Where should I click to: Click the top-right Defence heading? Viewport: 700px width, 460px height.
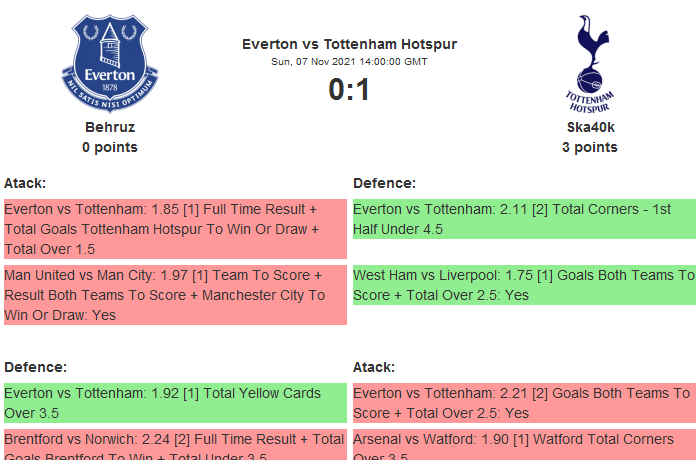coord(384,183)
